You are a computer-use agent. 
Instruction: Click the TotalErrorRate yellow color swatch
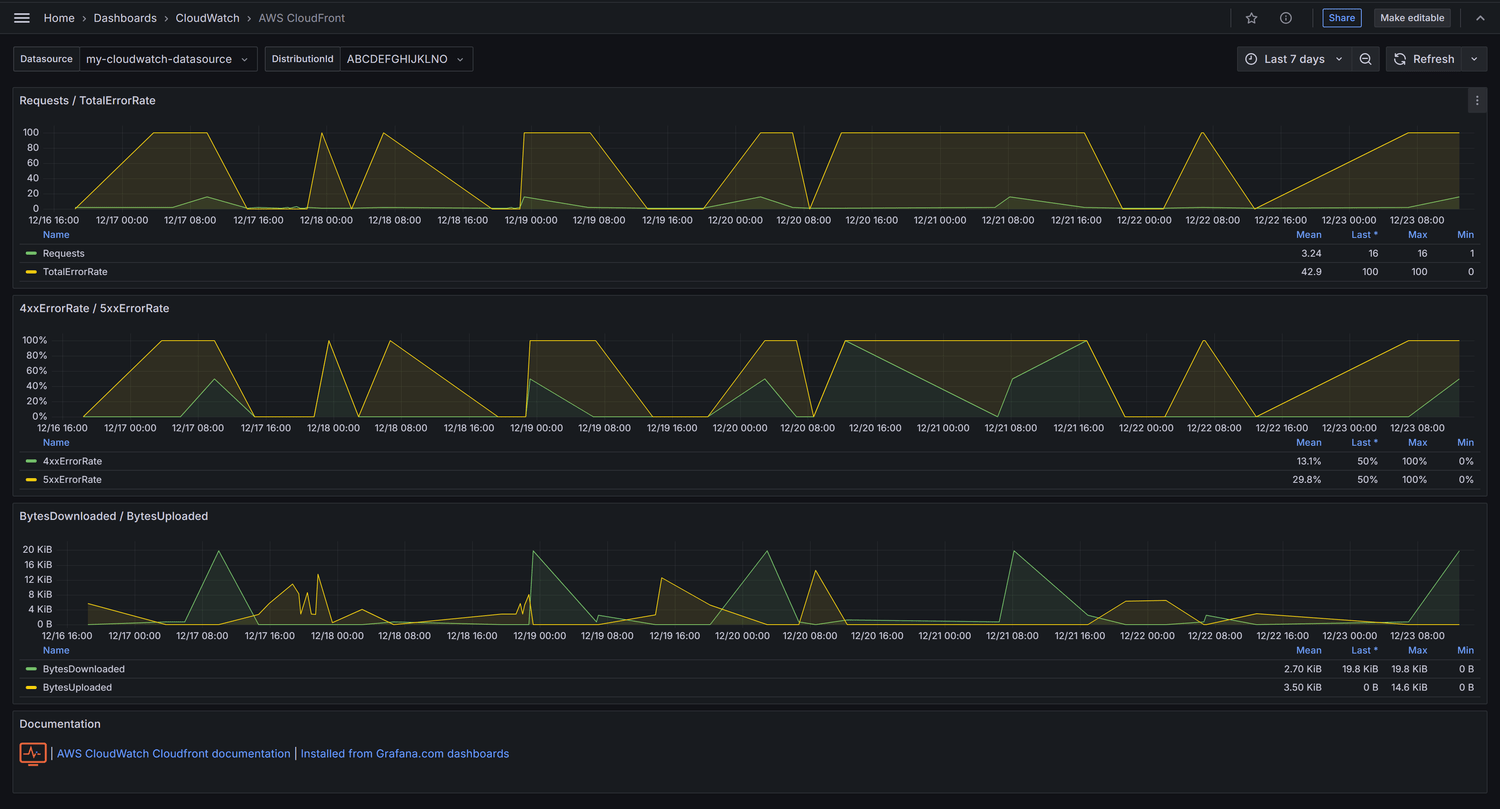pos(30,271)
